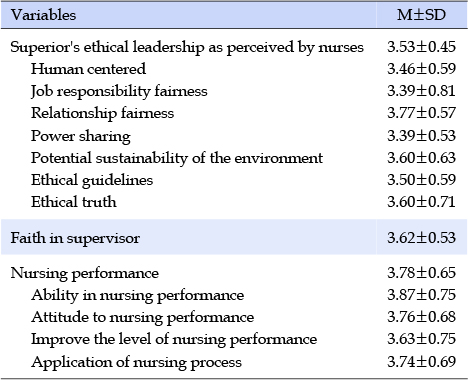The height and width of the screenshot is (380, 468).
Task: Select the value 3.62±0.53
Action: pyautogui.click(x=421, y=238)
